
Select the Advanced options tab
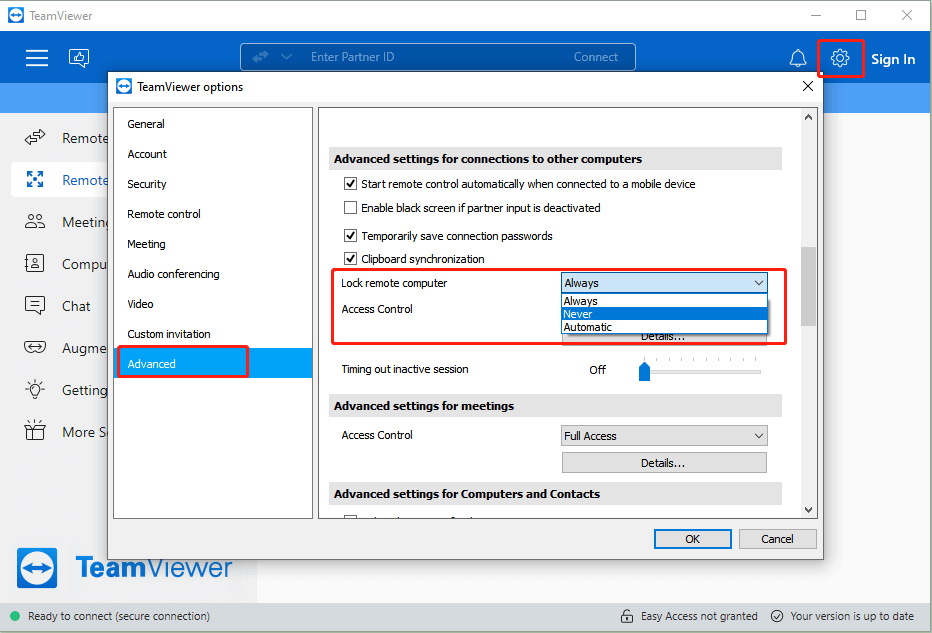[213, 363]
